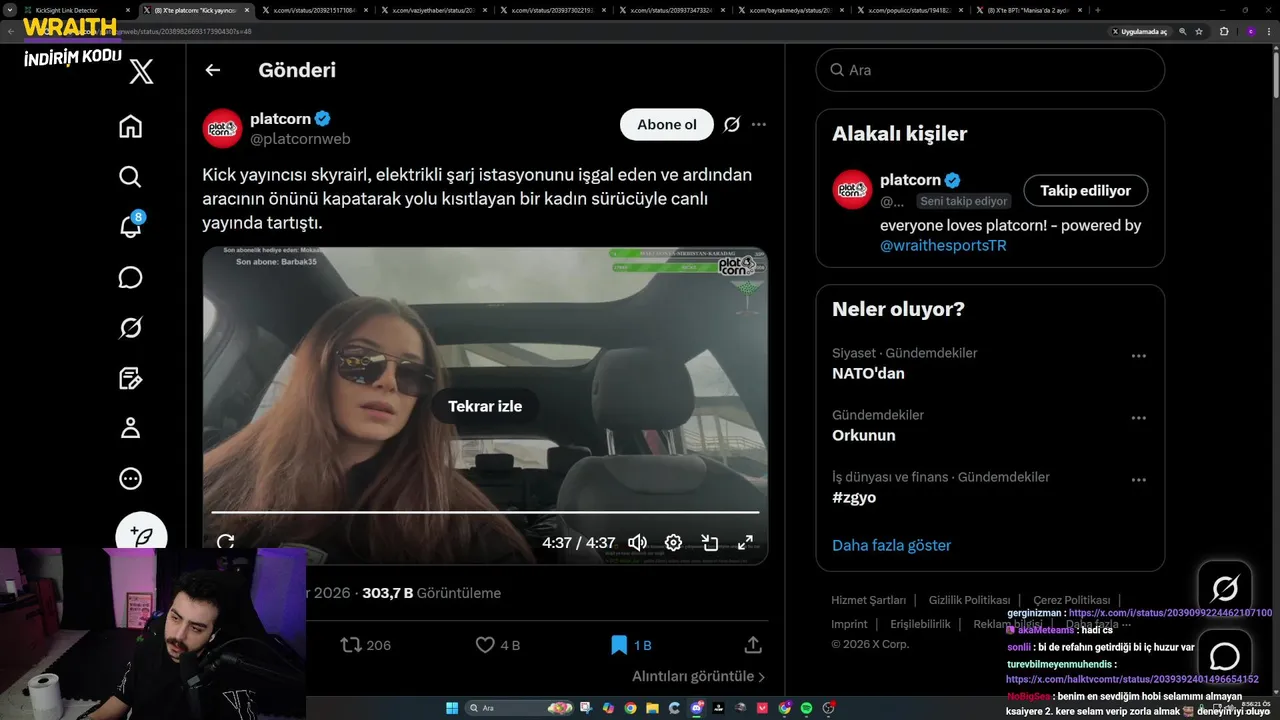
Task: Bookmark this page with the star icon
Action: pyautogui.click(x=1199, y=31)
